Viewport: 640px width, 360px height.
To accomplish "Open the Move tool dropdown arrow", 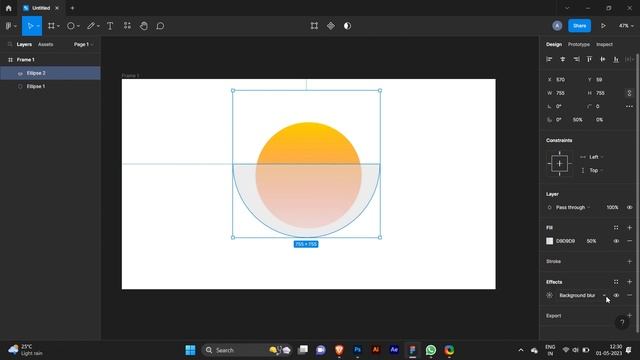I will pos(38,26).
